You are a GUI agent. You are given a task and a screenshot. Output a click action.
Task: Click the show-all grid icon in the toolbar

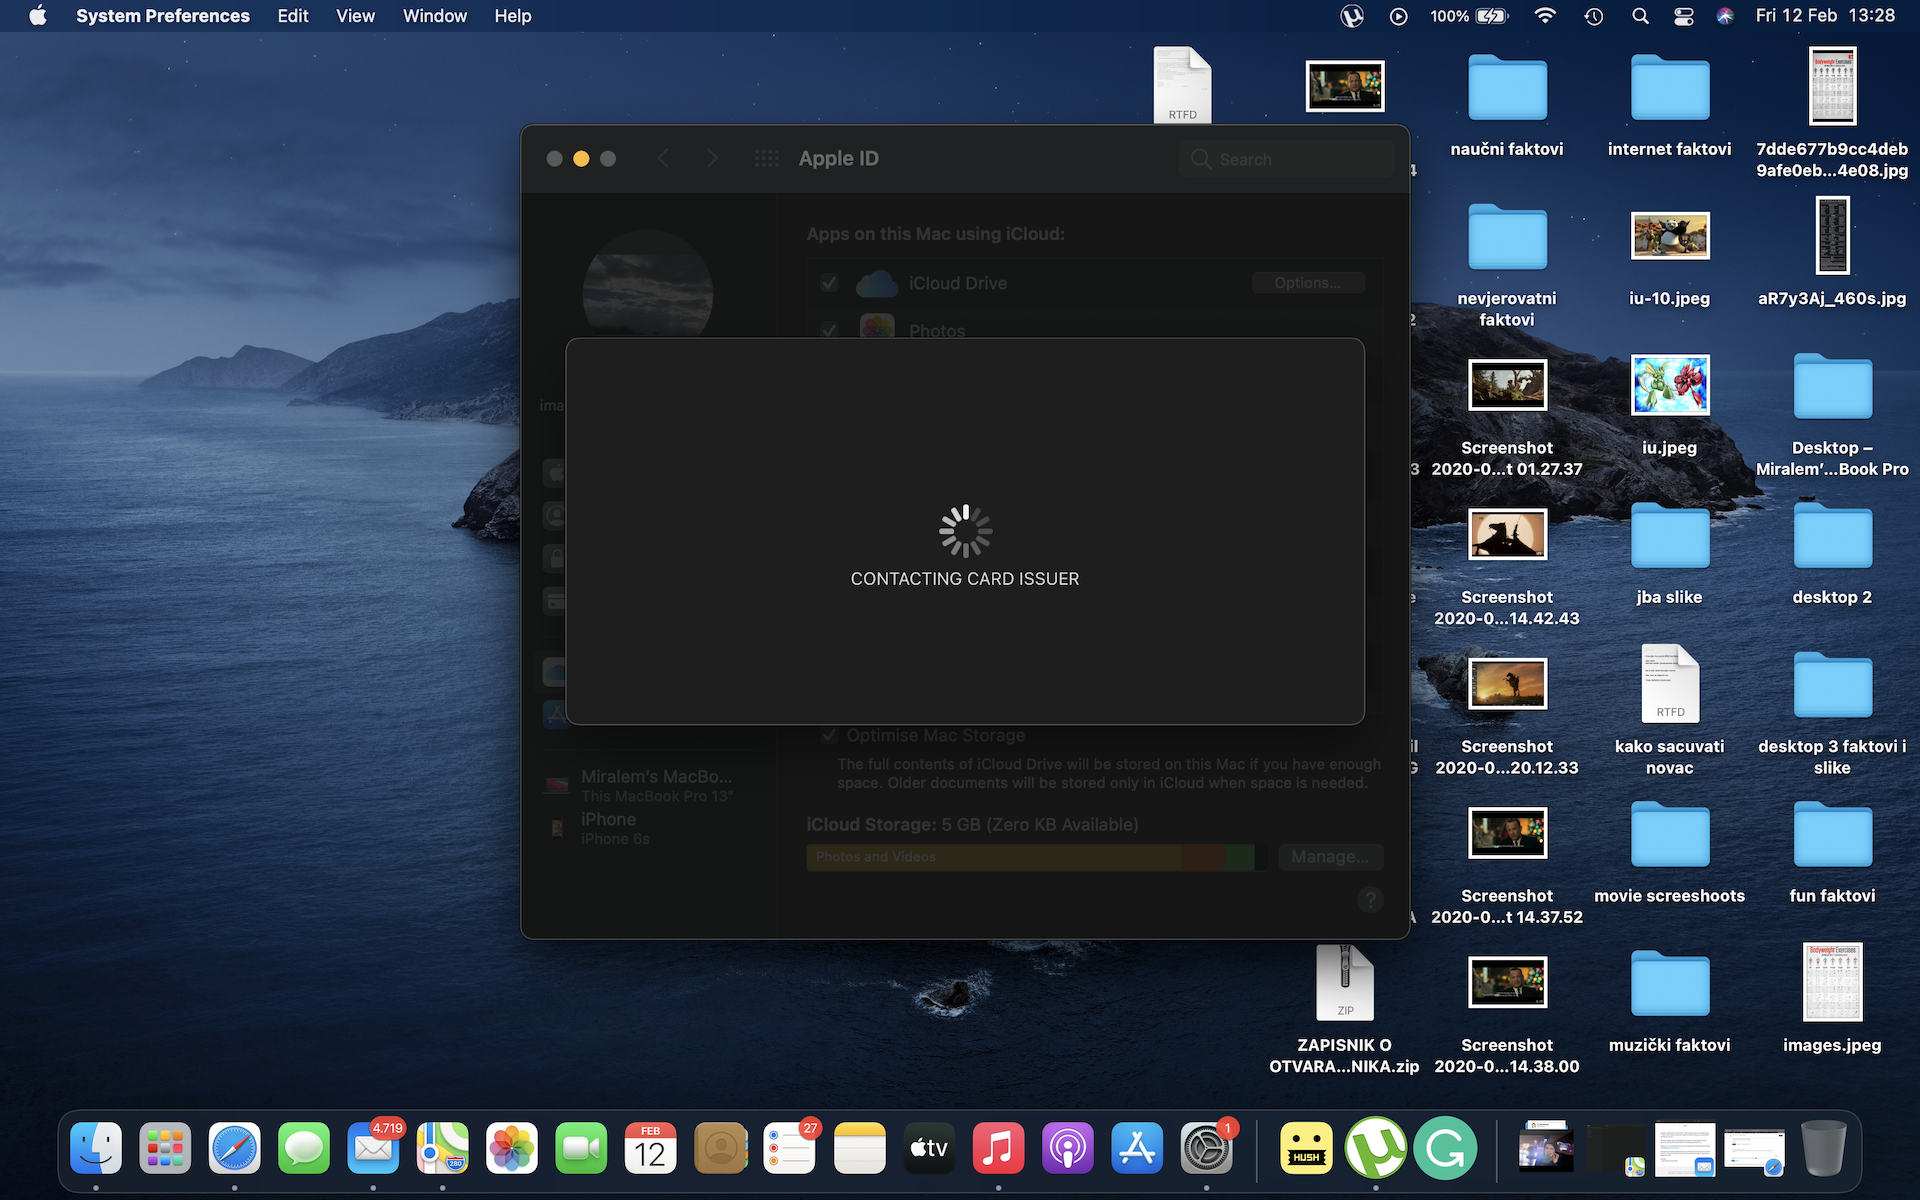pyautogui.click(x=766, y=159)
